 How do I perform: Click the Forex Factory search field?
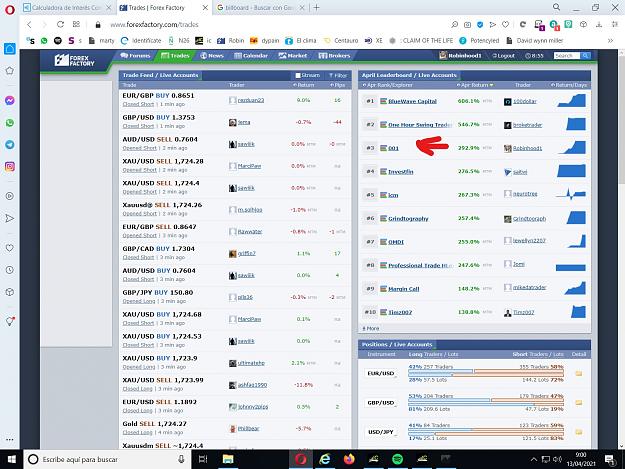point(567,56)
